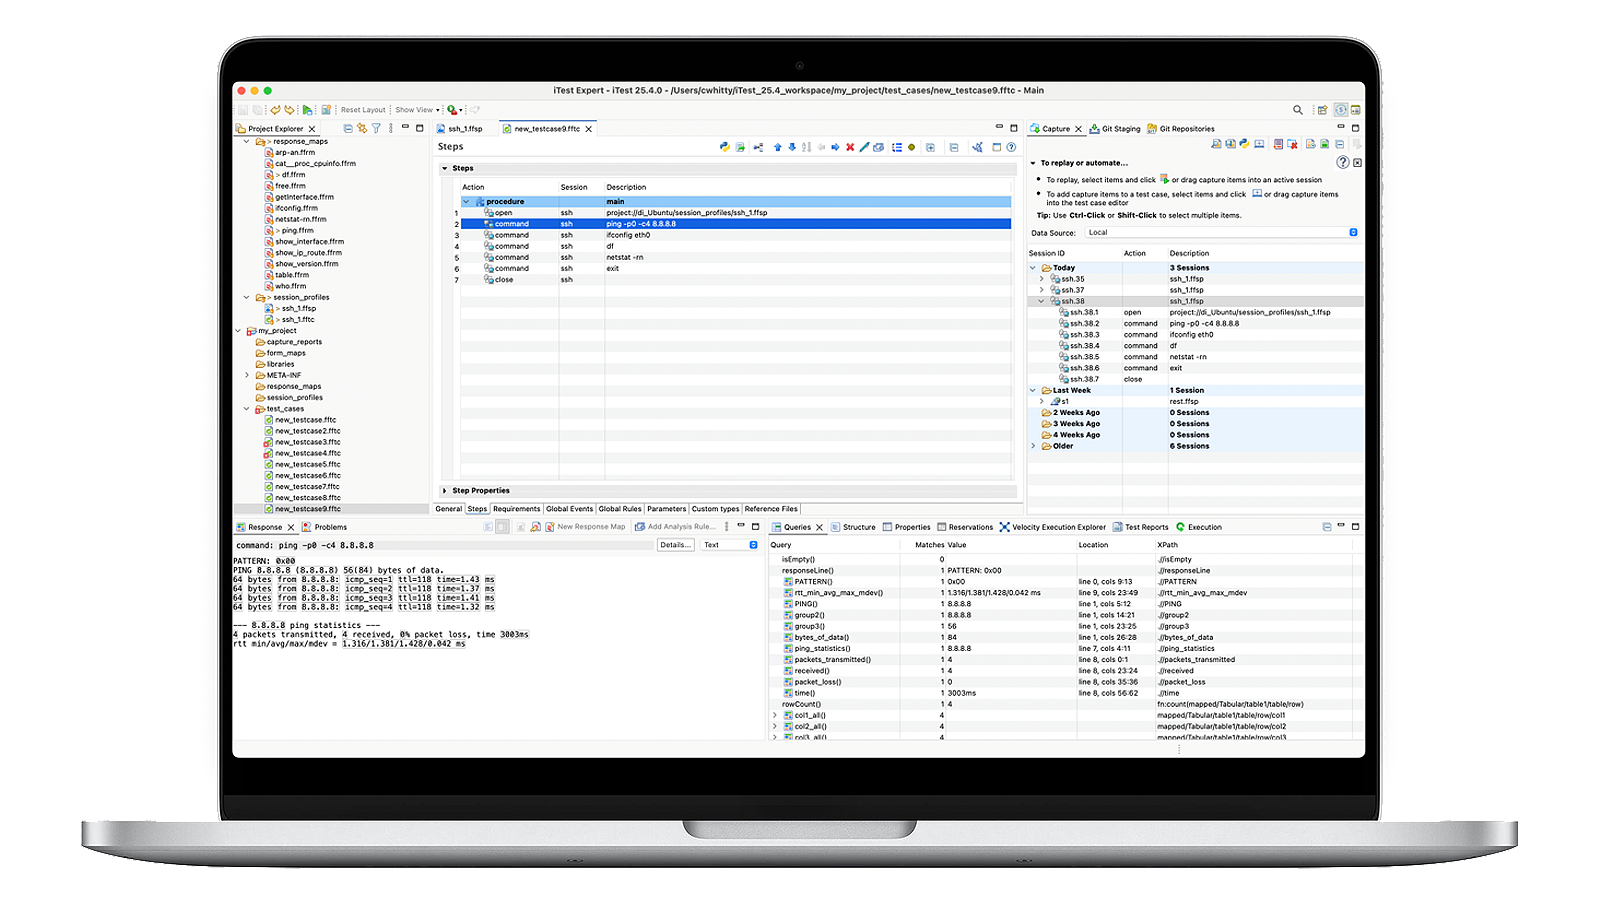
Task: Open the Global Rules tab
Action: pos(620,509)
